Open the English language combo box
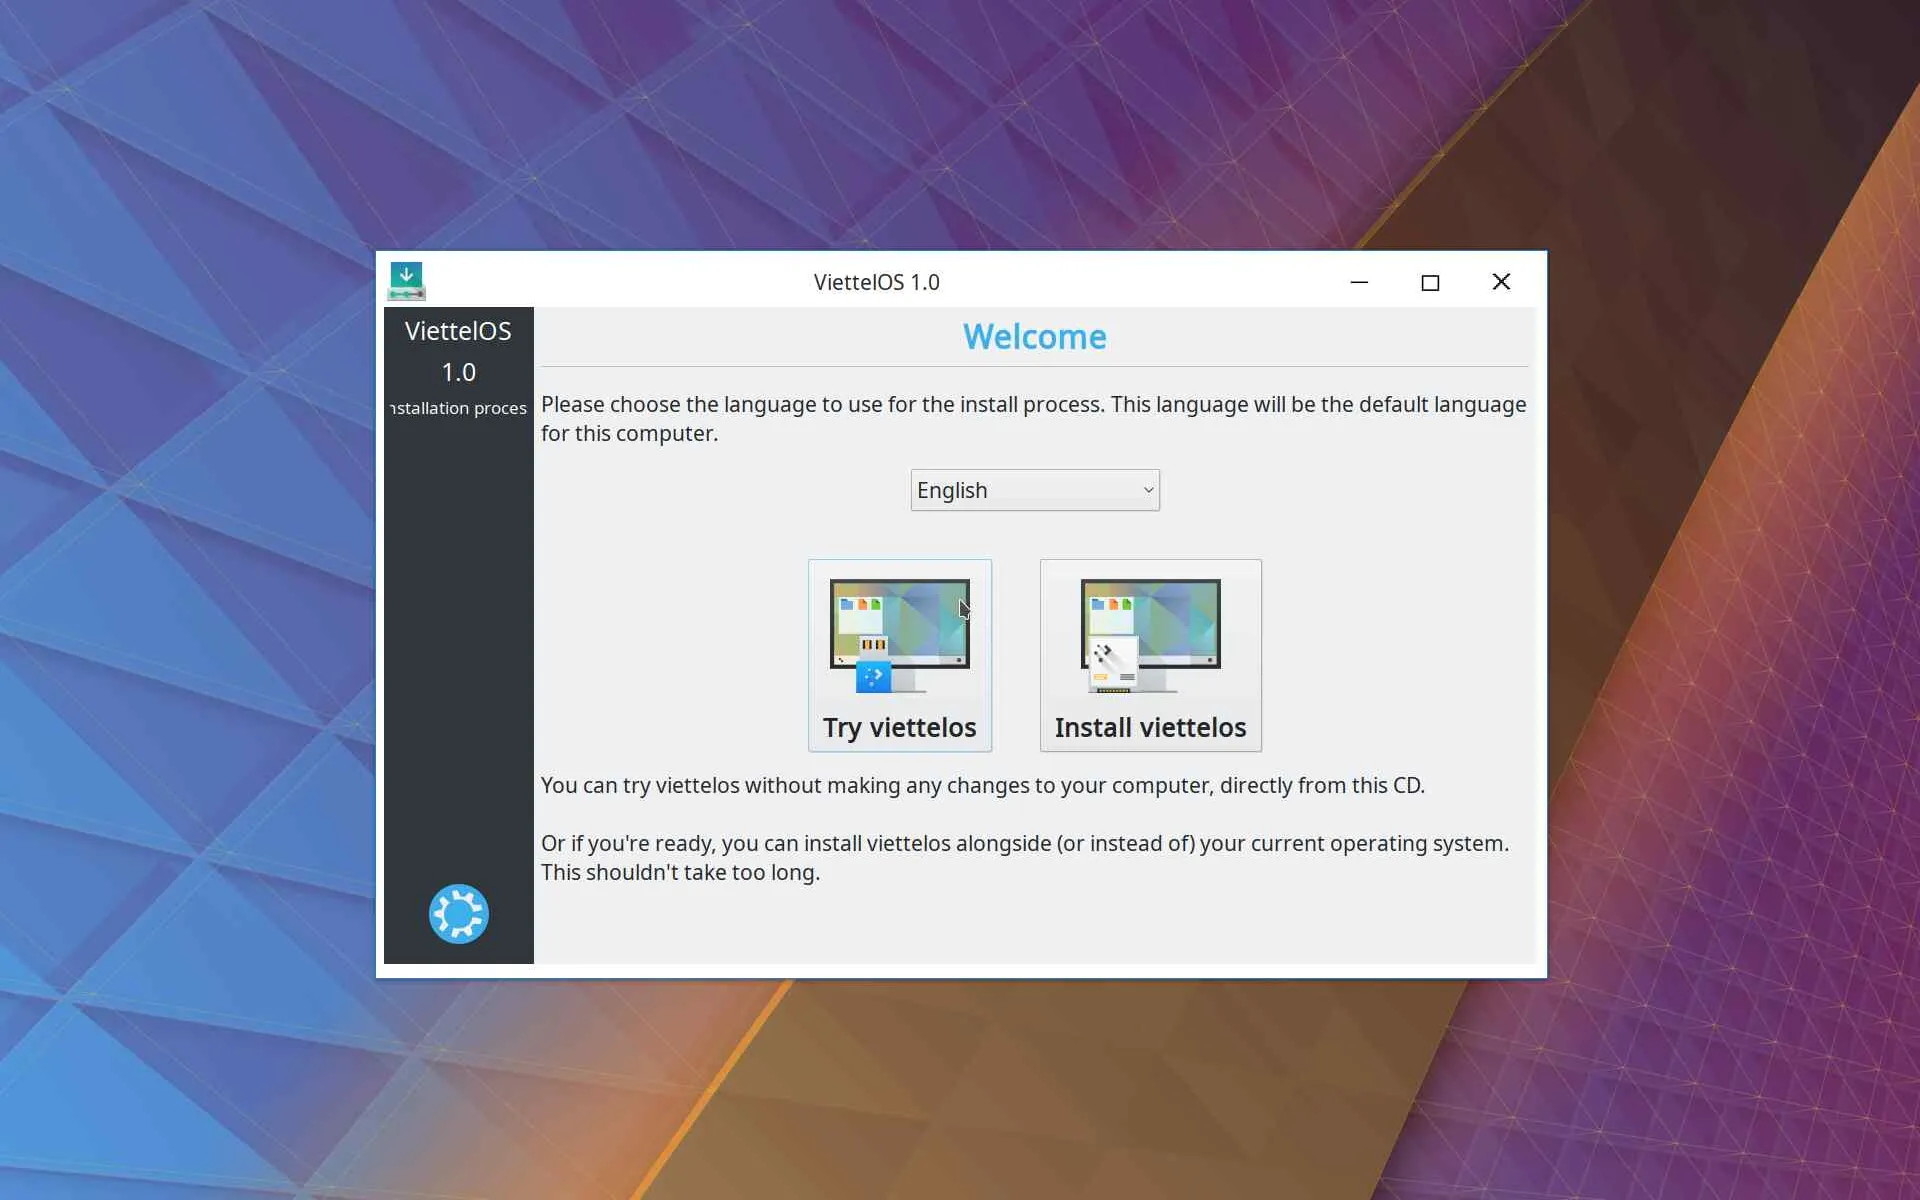This screenshot has height=1200, width=1920. (x=1020, y=490)
